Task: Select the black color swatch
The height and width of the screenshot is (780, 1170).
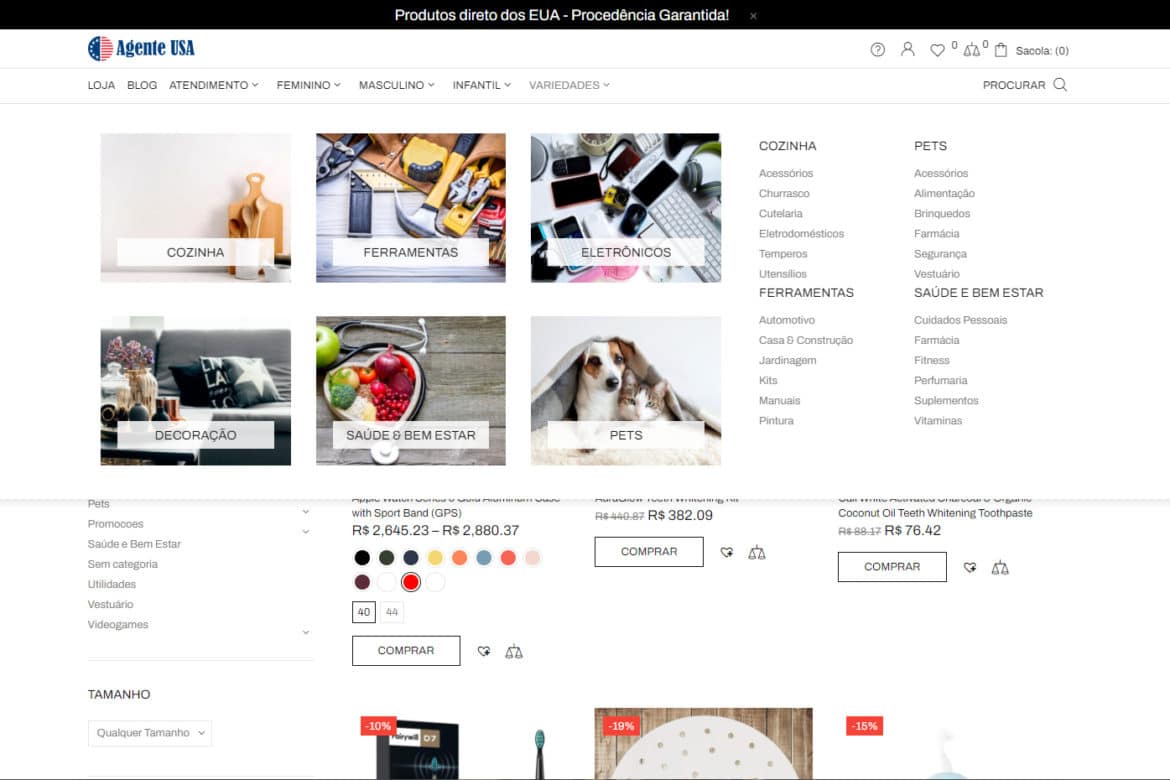Action: coord(362,558)
